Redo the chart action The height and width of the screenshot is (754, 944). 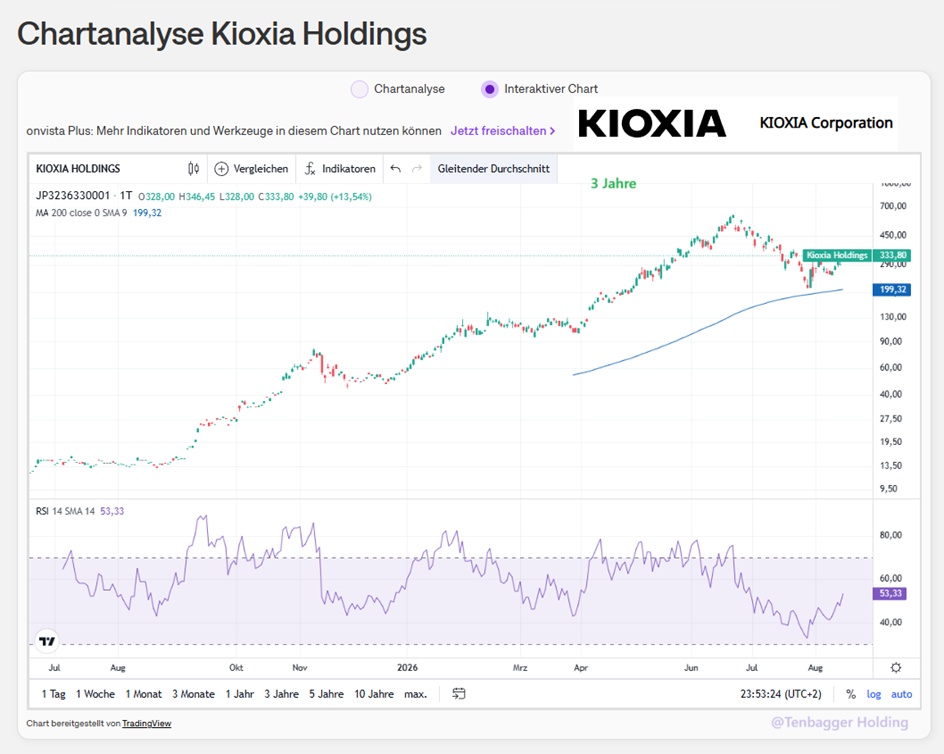tap(417, 169)
